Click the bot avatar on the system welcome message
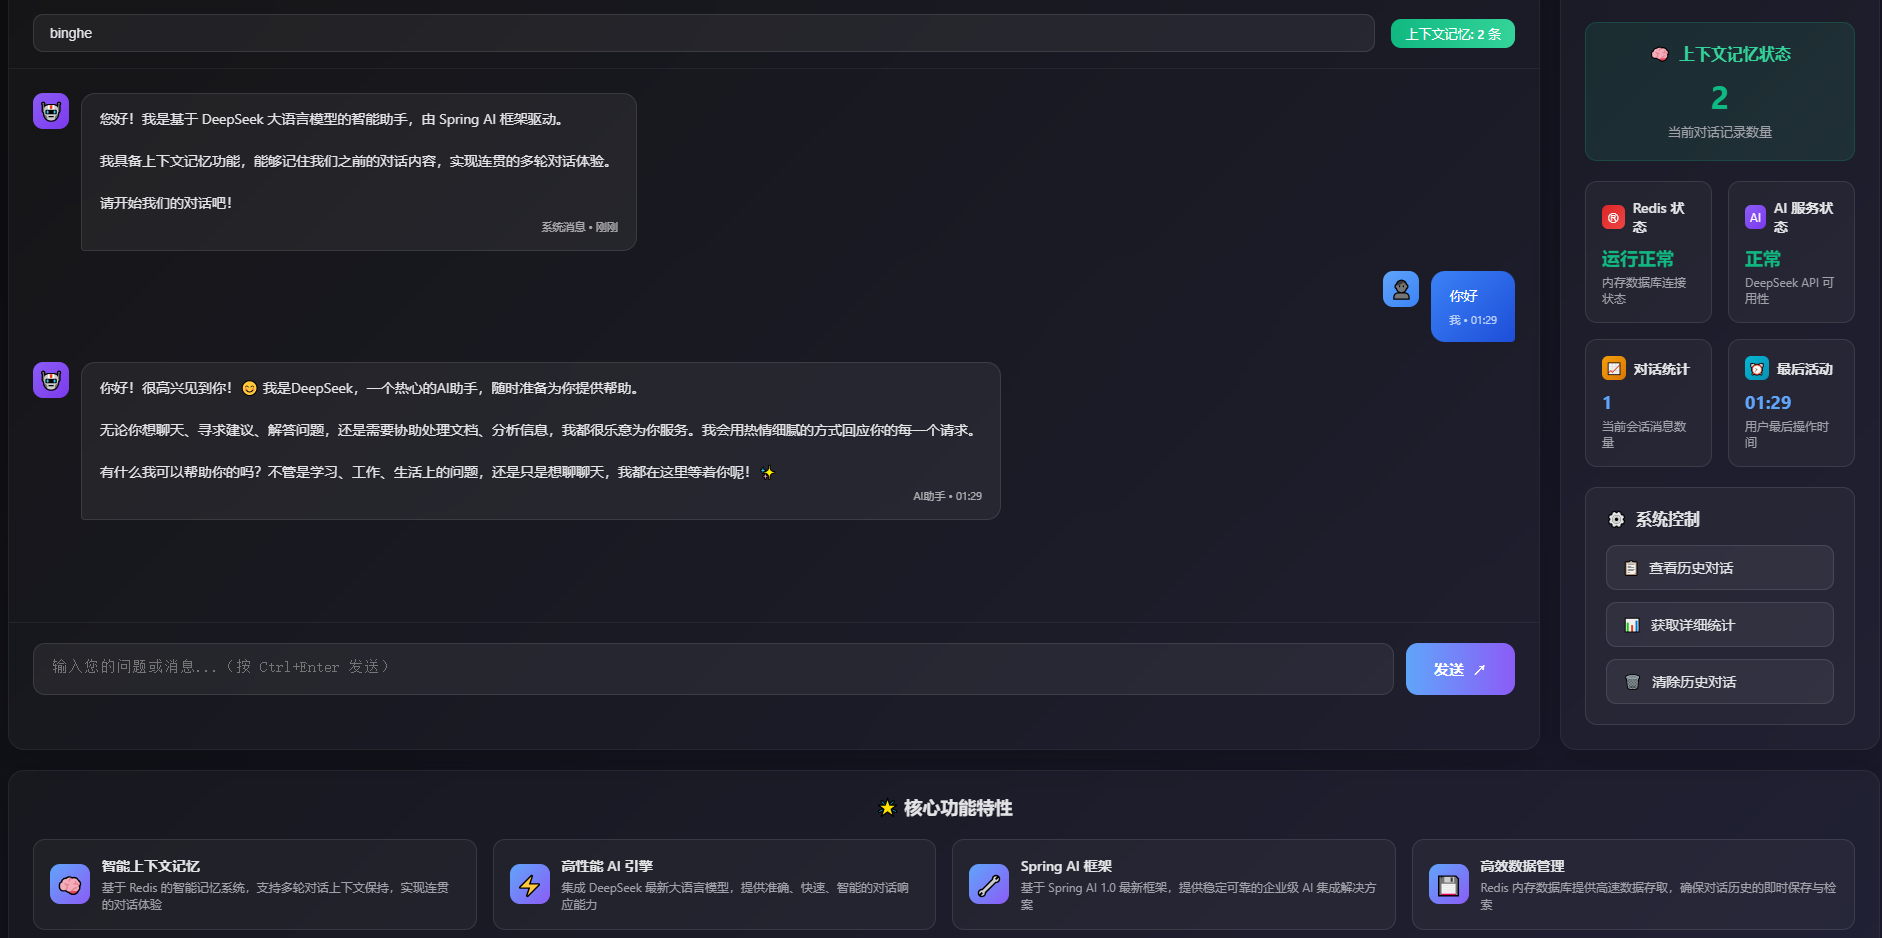 click(x=51, y=111)
